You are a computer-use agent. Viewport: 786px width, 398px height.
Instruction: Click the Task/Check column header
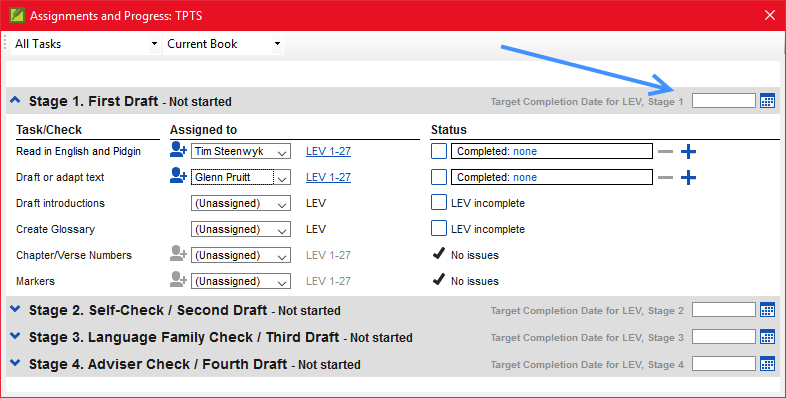coord(49,130)
